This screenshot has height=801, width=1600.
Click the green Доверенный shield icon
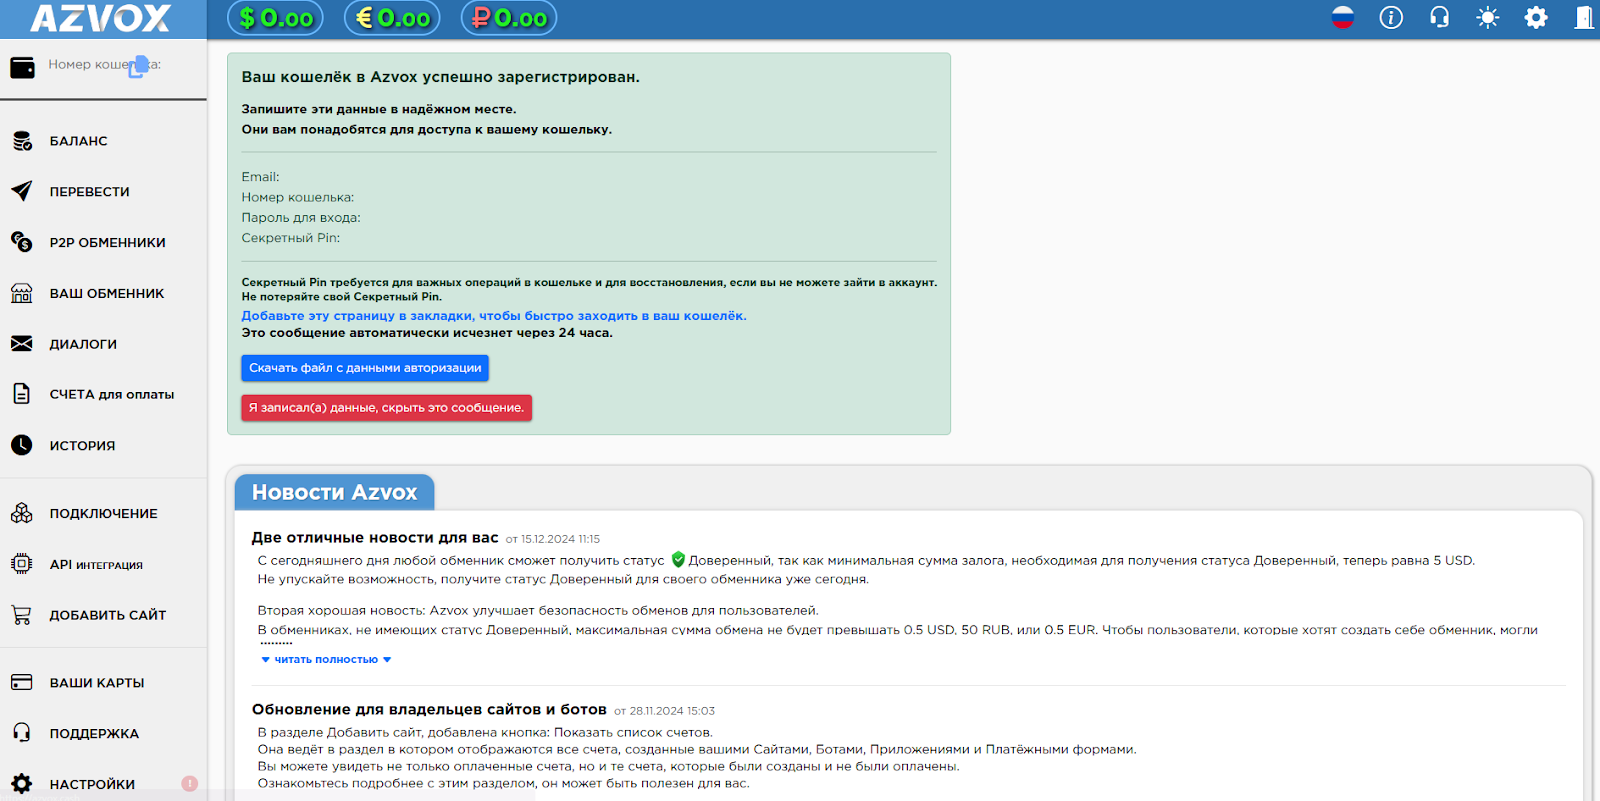678,560
